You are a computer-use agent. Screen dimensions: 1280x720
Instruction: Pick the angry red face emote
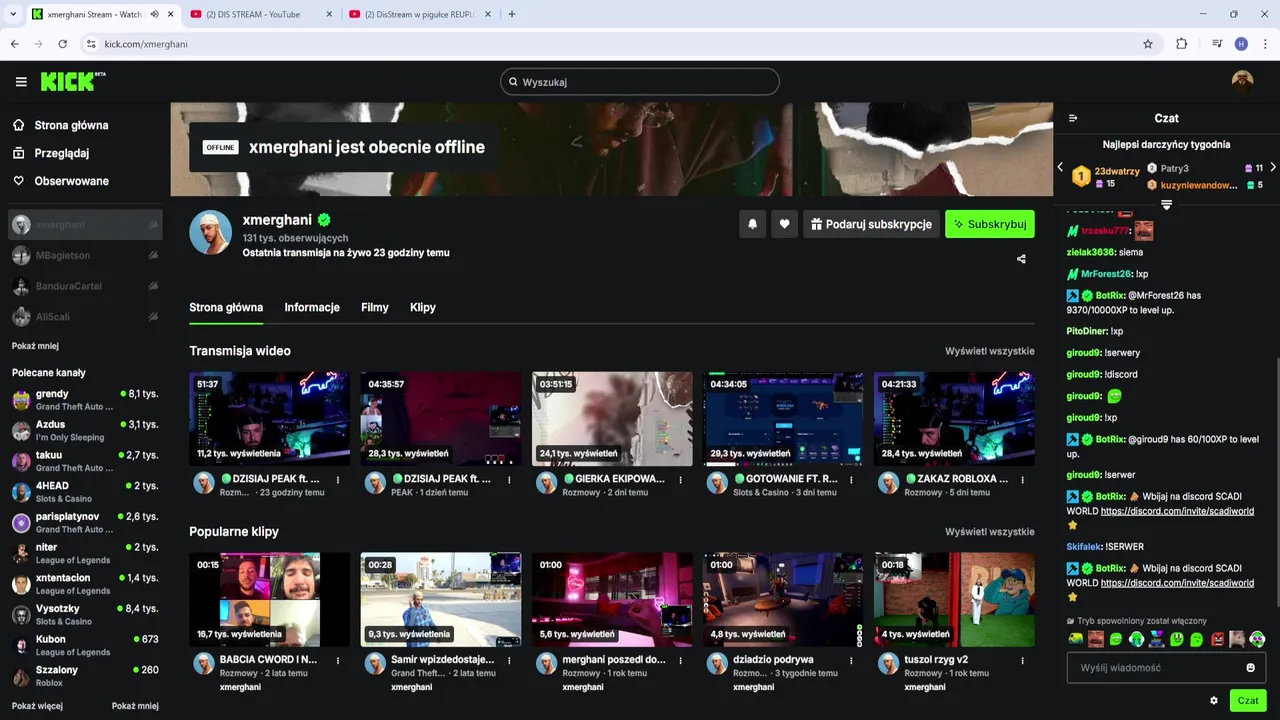click(x=1217, y=639)
